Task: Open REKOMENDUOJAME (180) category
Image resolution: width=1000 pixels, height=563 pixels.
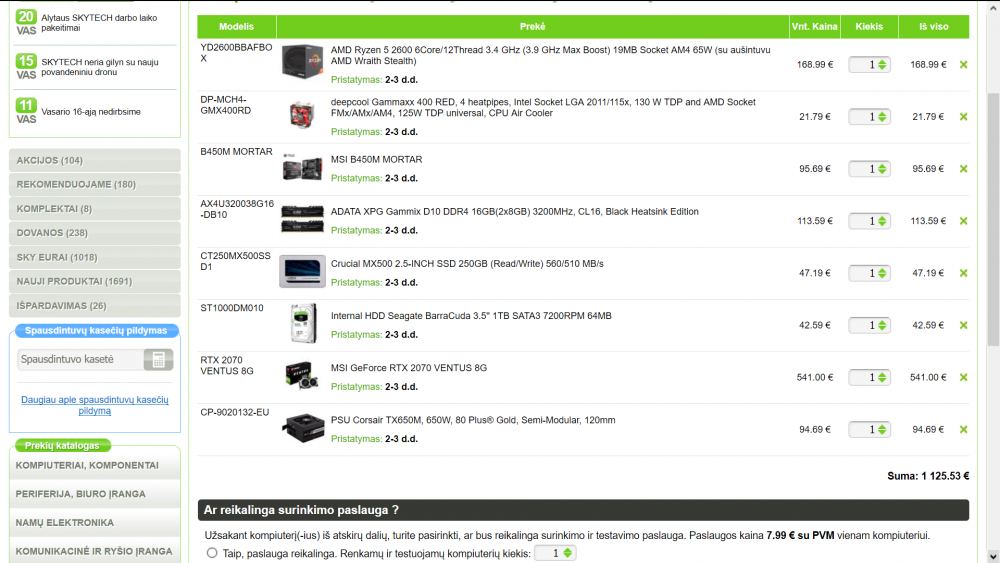Action: click(x=94, y=184)
